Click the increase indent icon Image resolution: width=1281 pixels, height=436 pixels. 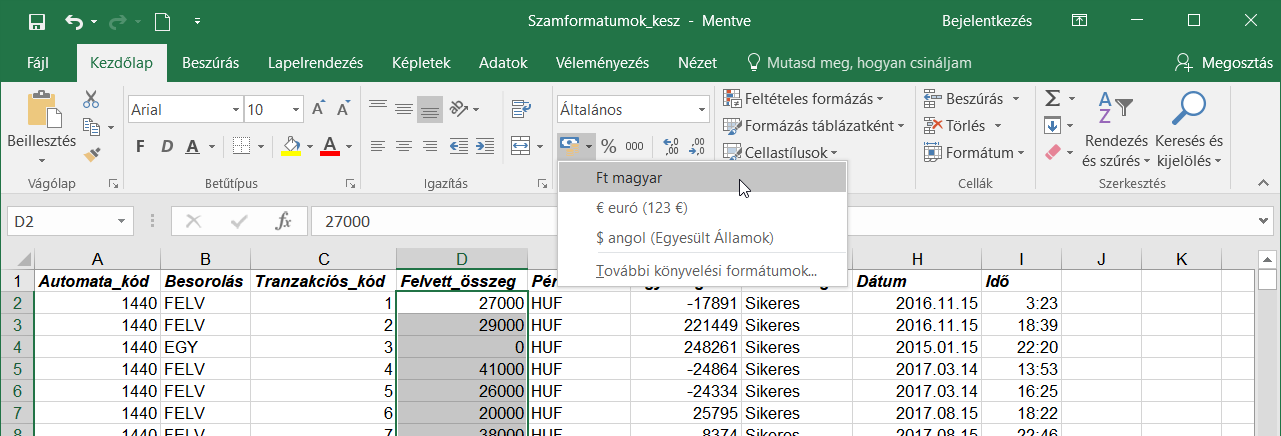tap(486, 146)
